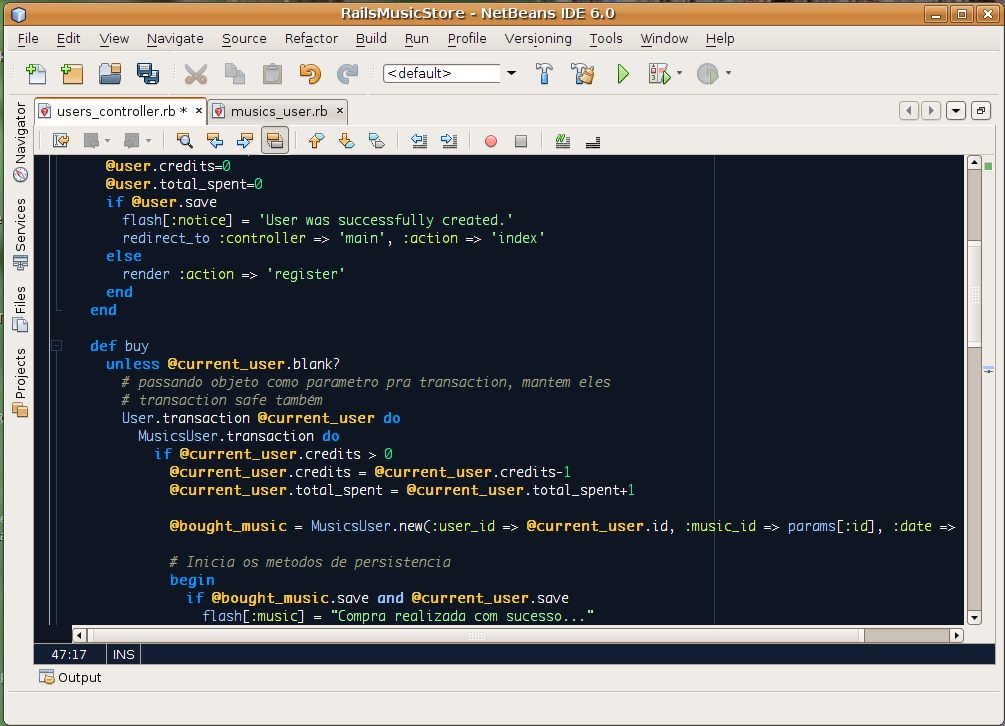
Task: Click the Redo arrow icon
Action: [347, 74]
